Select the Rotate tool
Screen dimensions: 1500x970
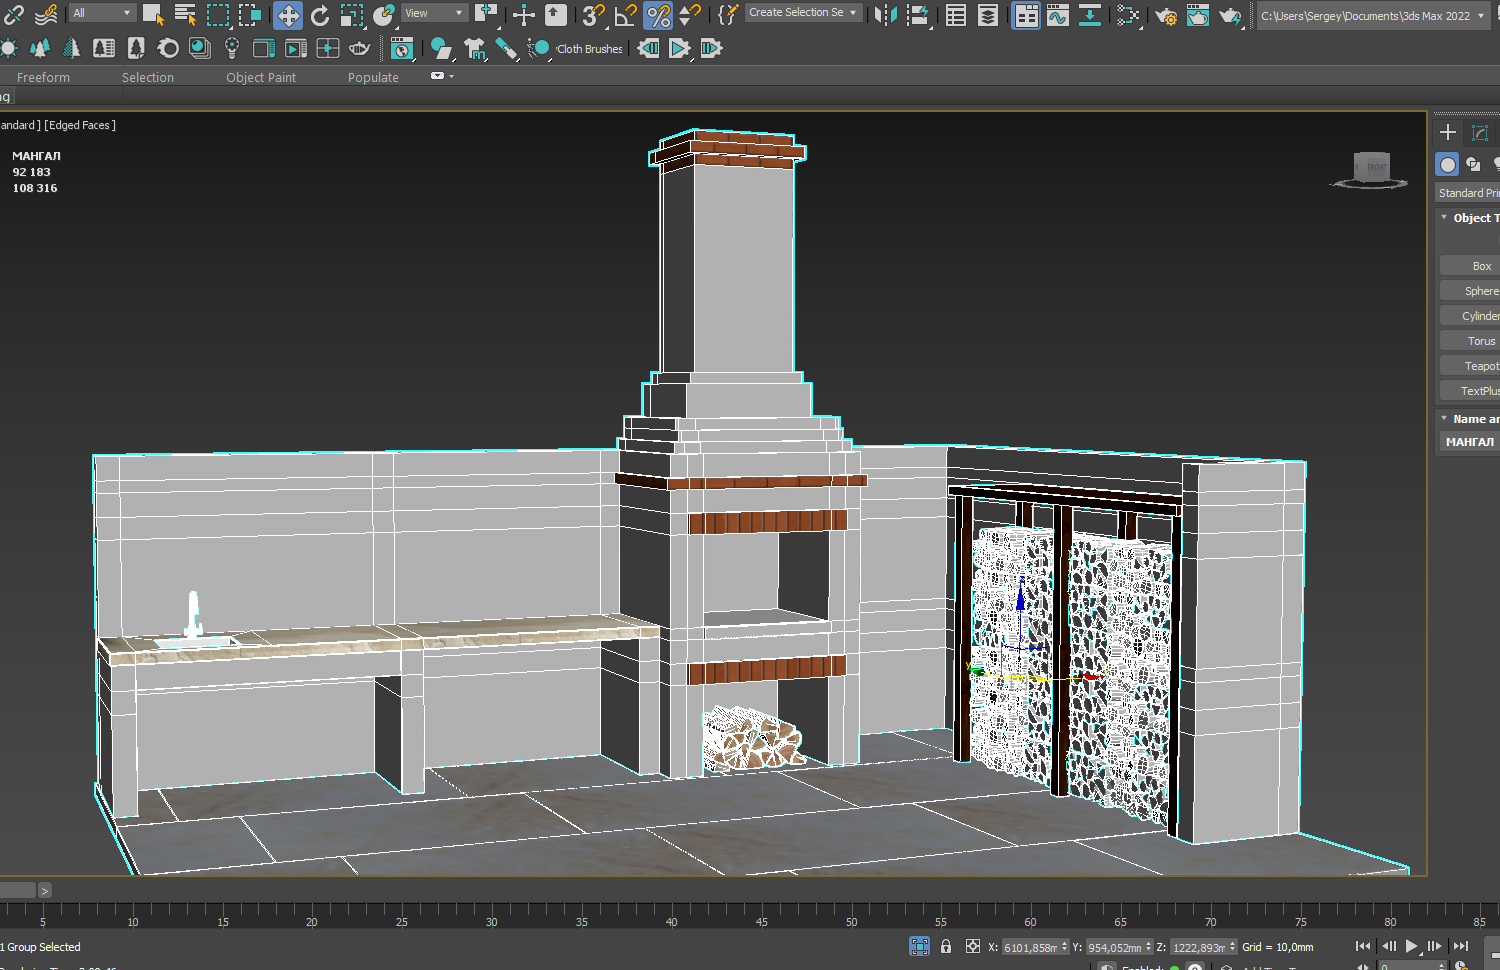[x=320, y=15]
